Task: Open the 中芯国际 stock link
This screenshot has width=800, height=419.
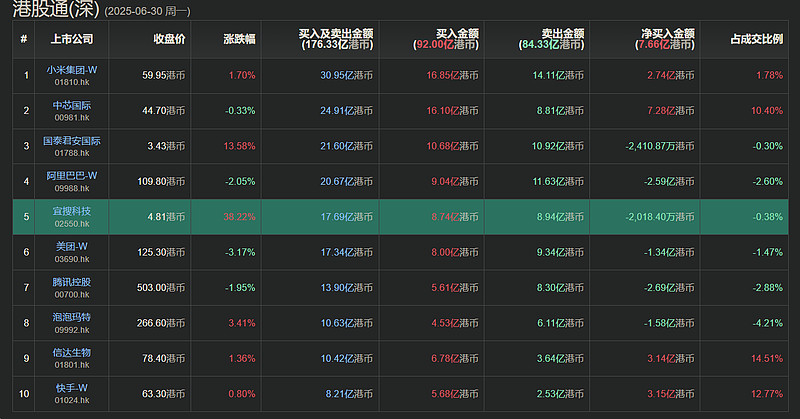Action: [71, 105]
